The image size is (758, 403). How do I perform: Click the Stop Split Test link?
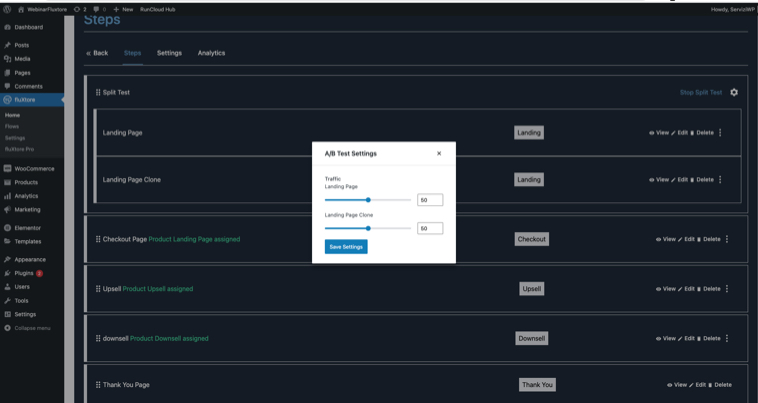tap(700, 92)
